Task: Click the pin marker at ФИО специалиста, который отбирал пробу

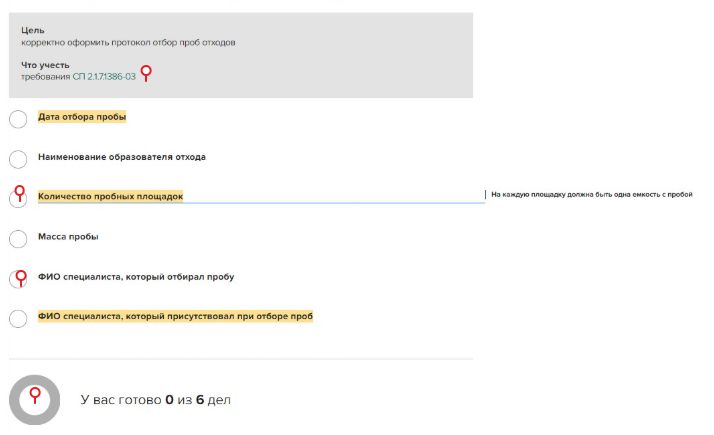Action: click(18, 276)
